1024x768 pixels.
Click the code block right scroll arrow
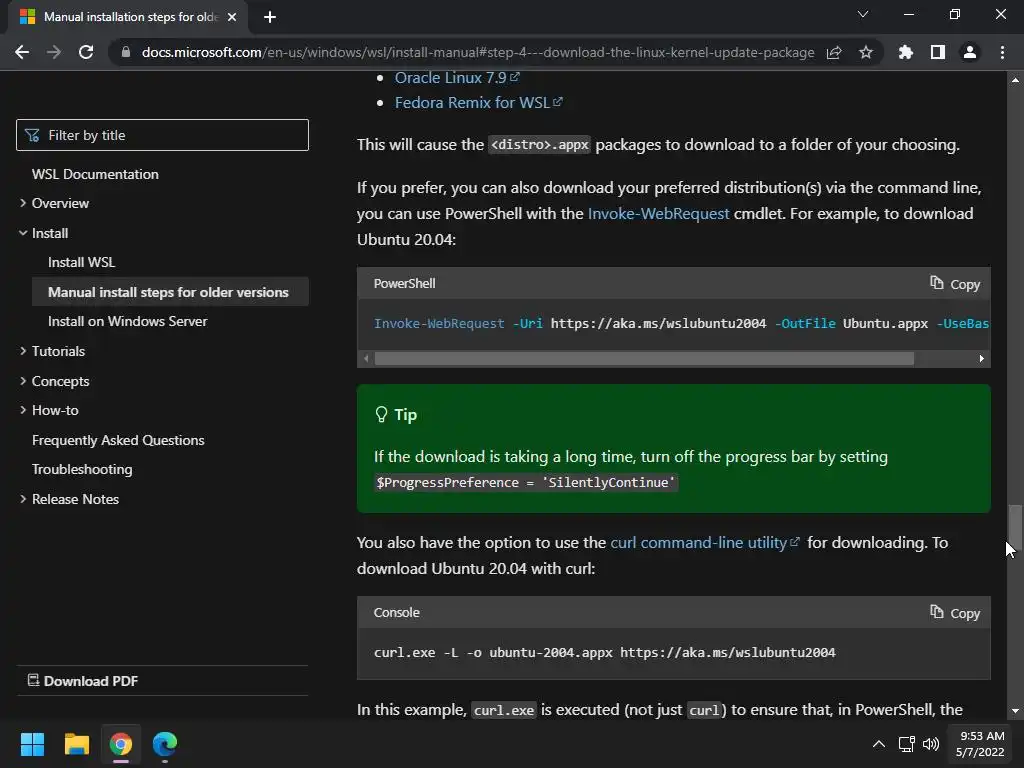point(982,359)
